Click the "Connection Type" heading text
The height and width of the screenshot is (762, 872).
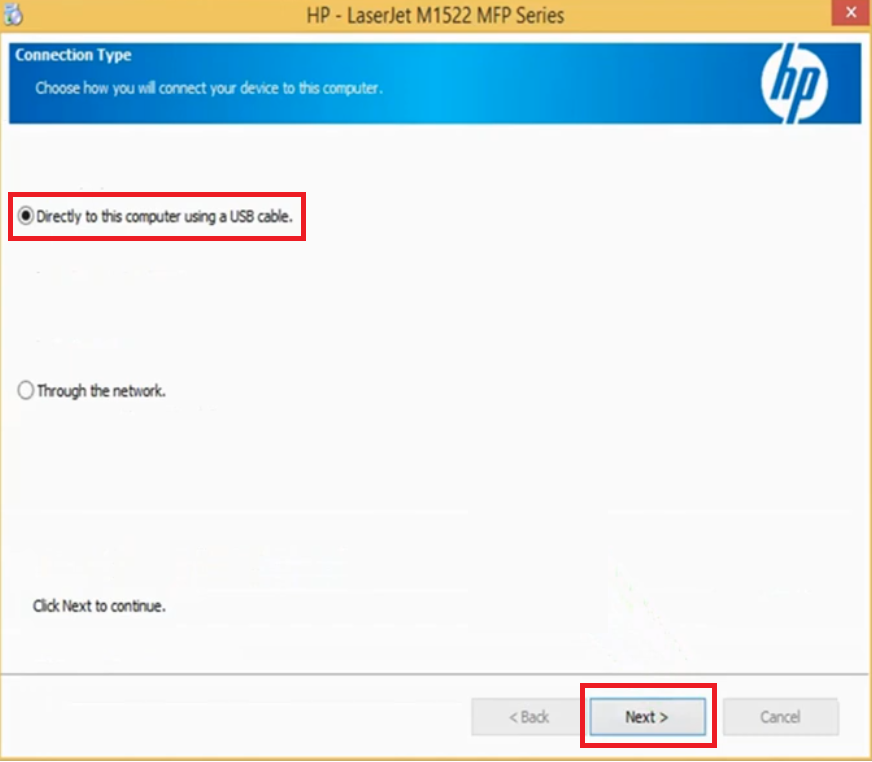(x=73, y=55)
